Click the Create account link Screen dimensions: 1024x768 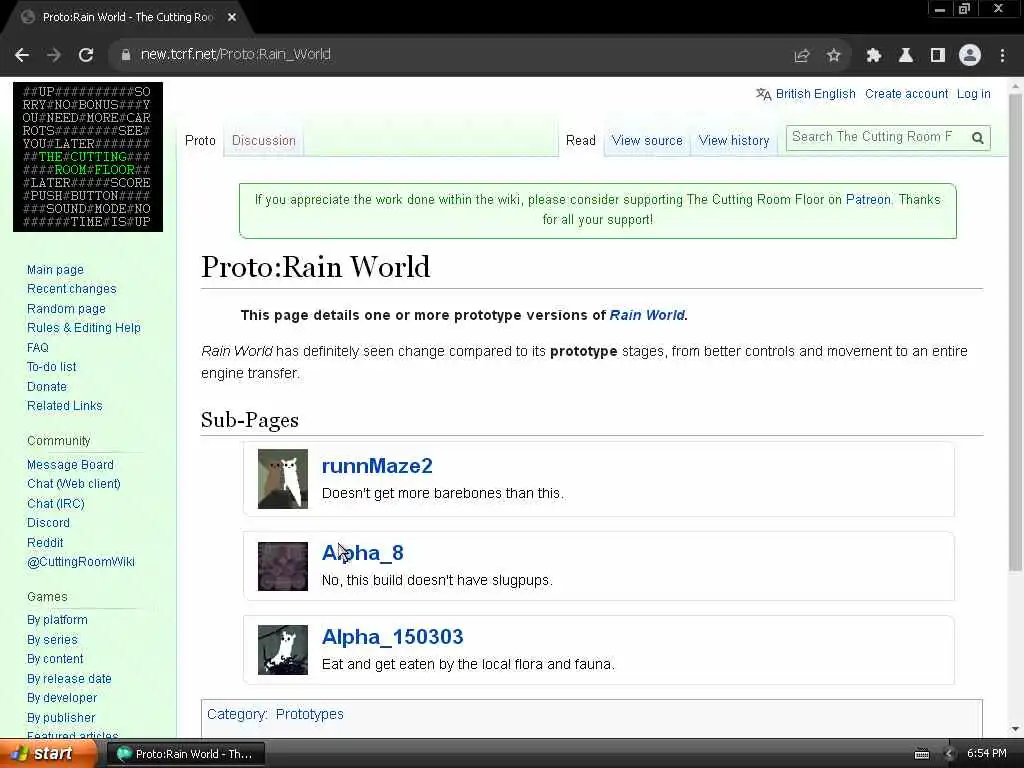click(x=906, y=94)
